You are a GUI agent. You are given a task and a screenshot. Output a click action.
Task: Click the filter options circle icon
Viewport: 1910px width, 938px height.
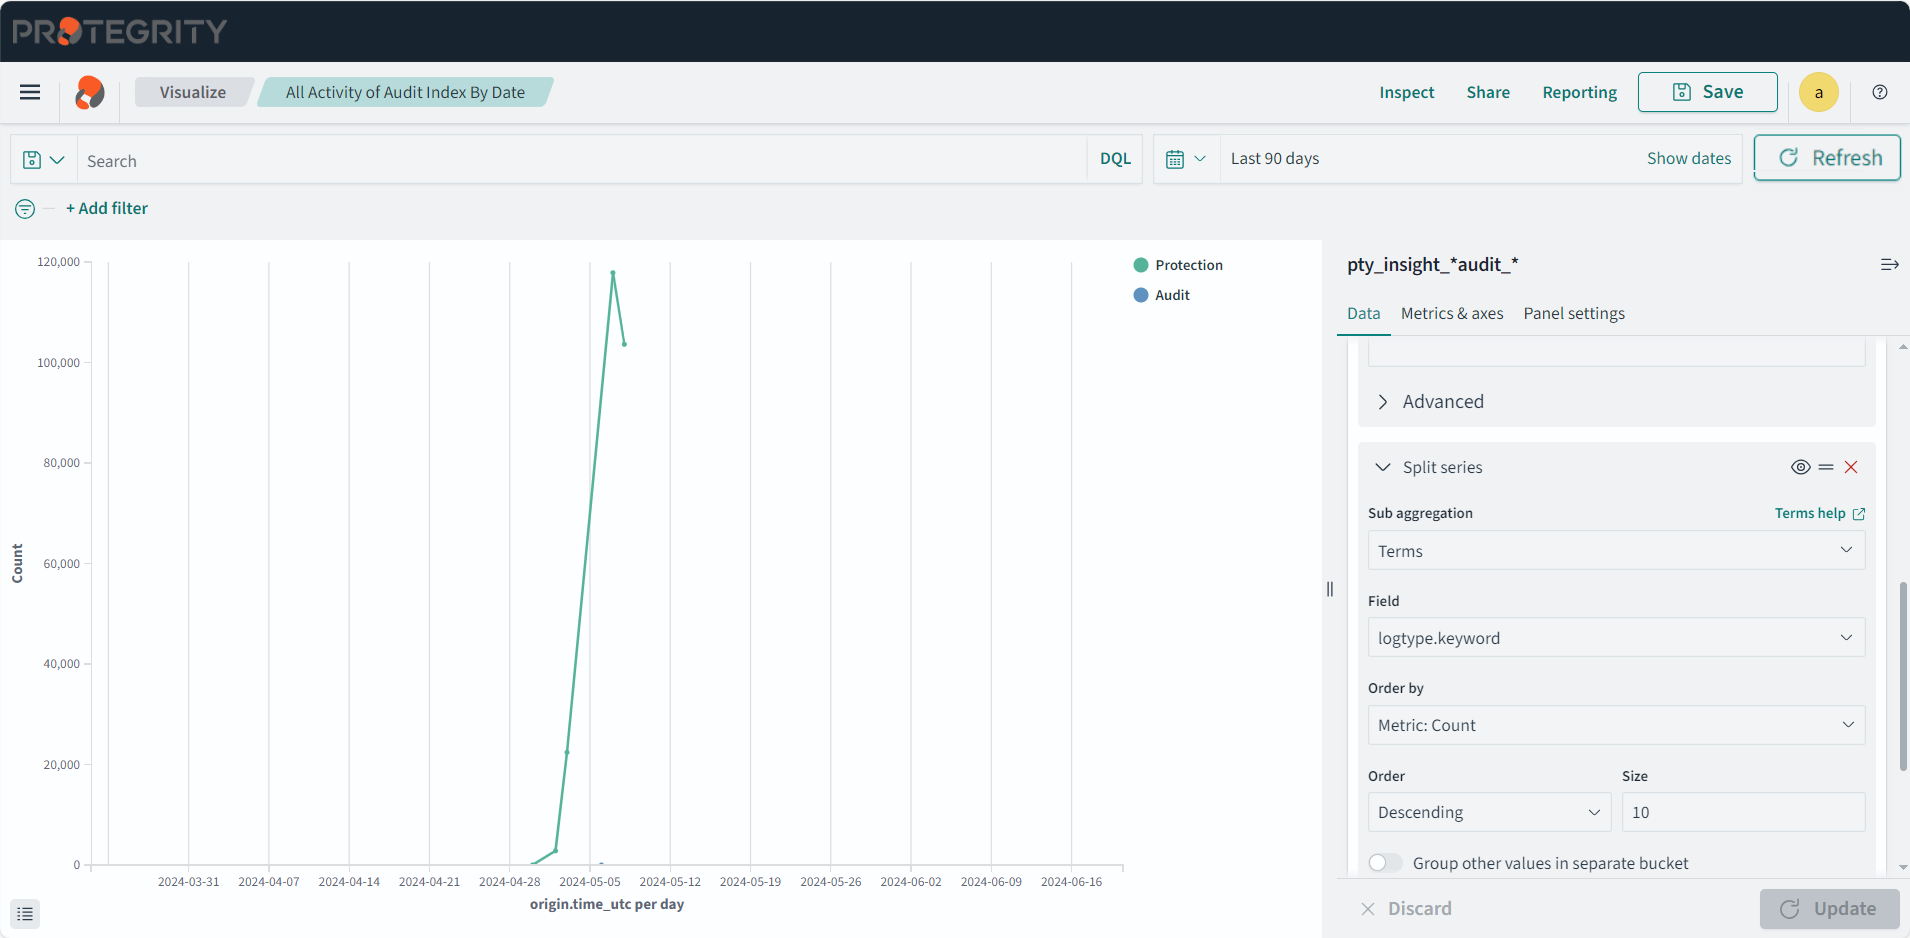click(x=25, y=209)
